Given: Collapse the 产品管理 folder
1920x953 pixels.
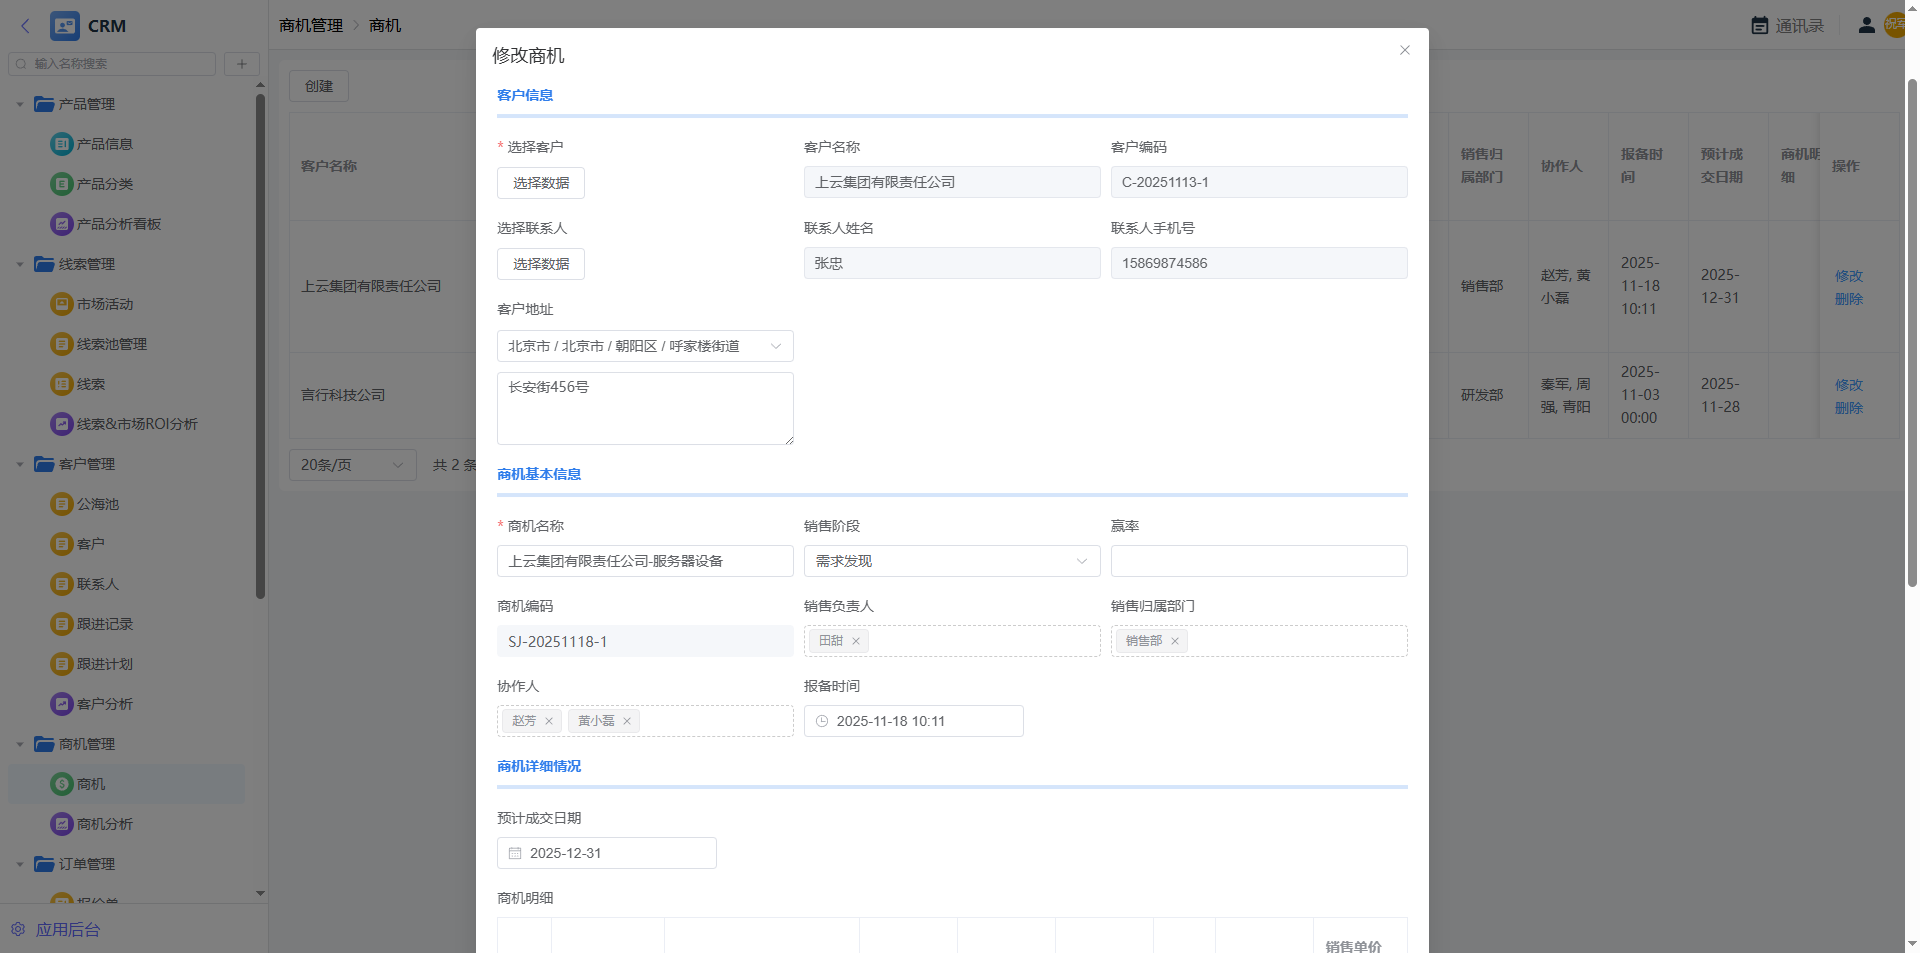Looking at the screenshot, I should pos(20,104).
